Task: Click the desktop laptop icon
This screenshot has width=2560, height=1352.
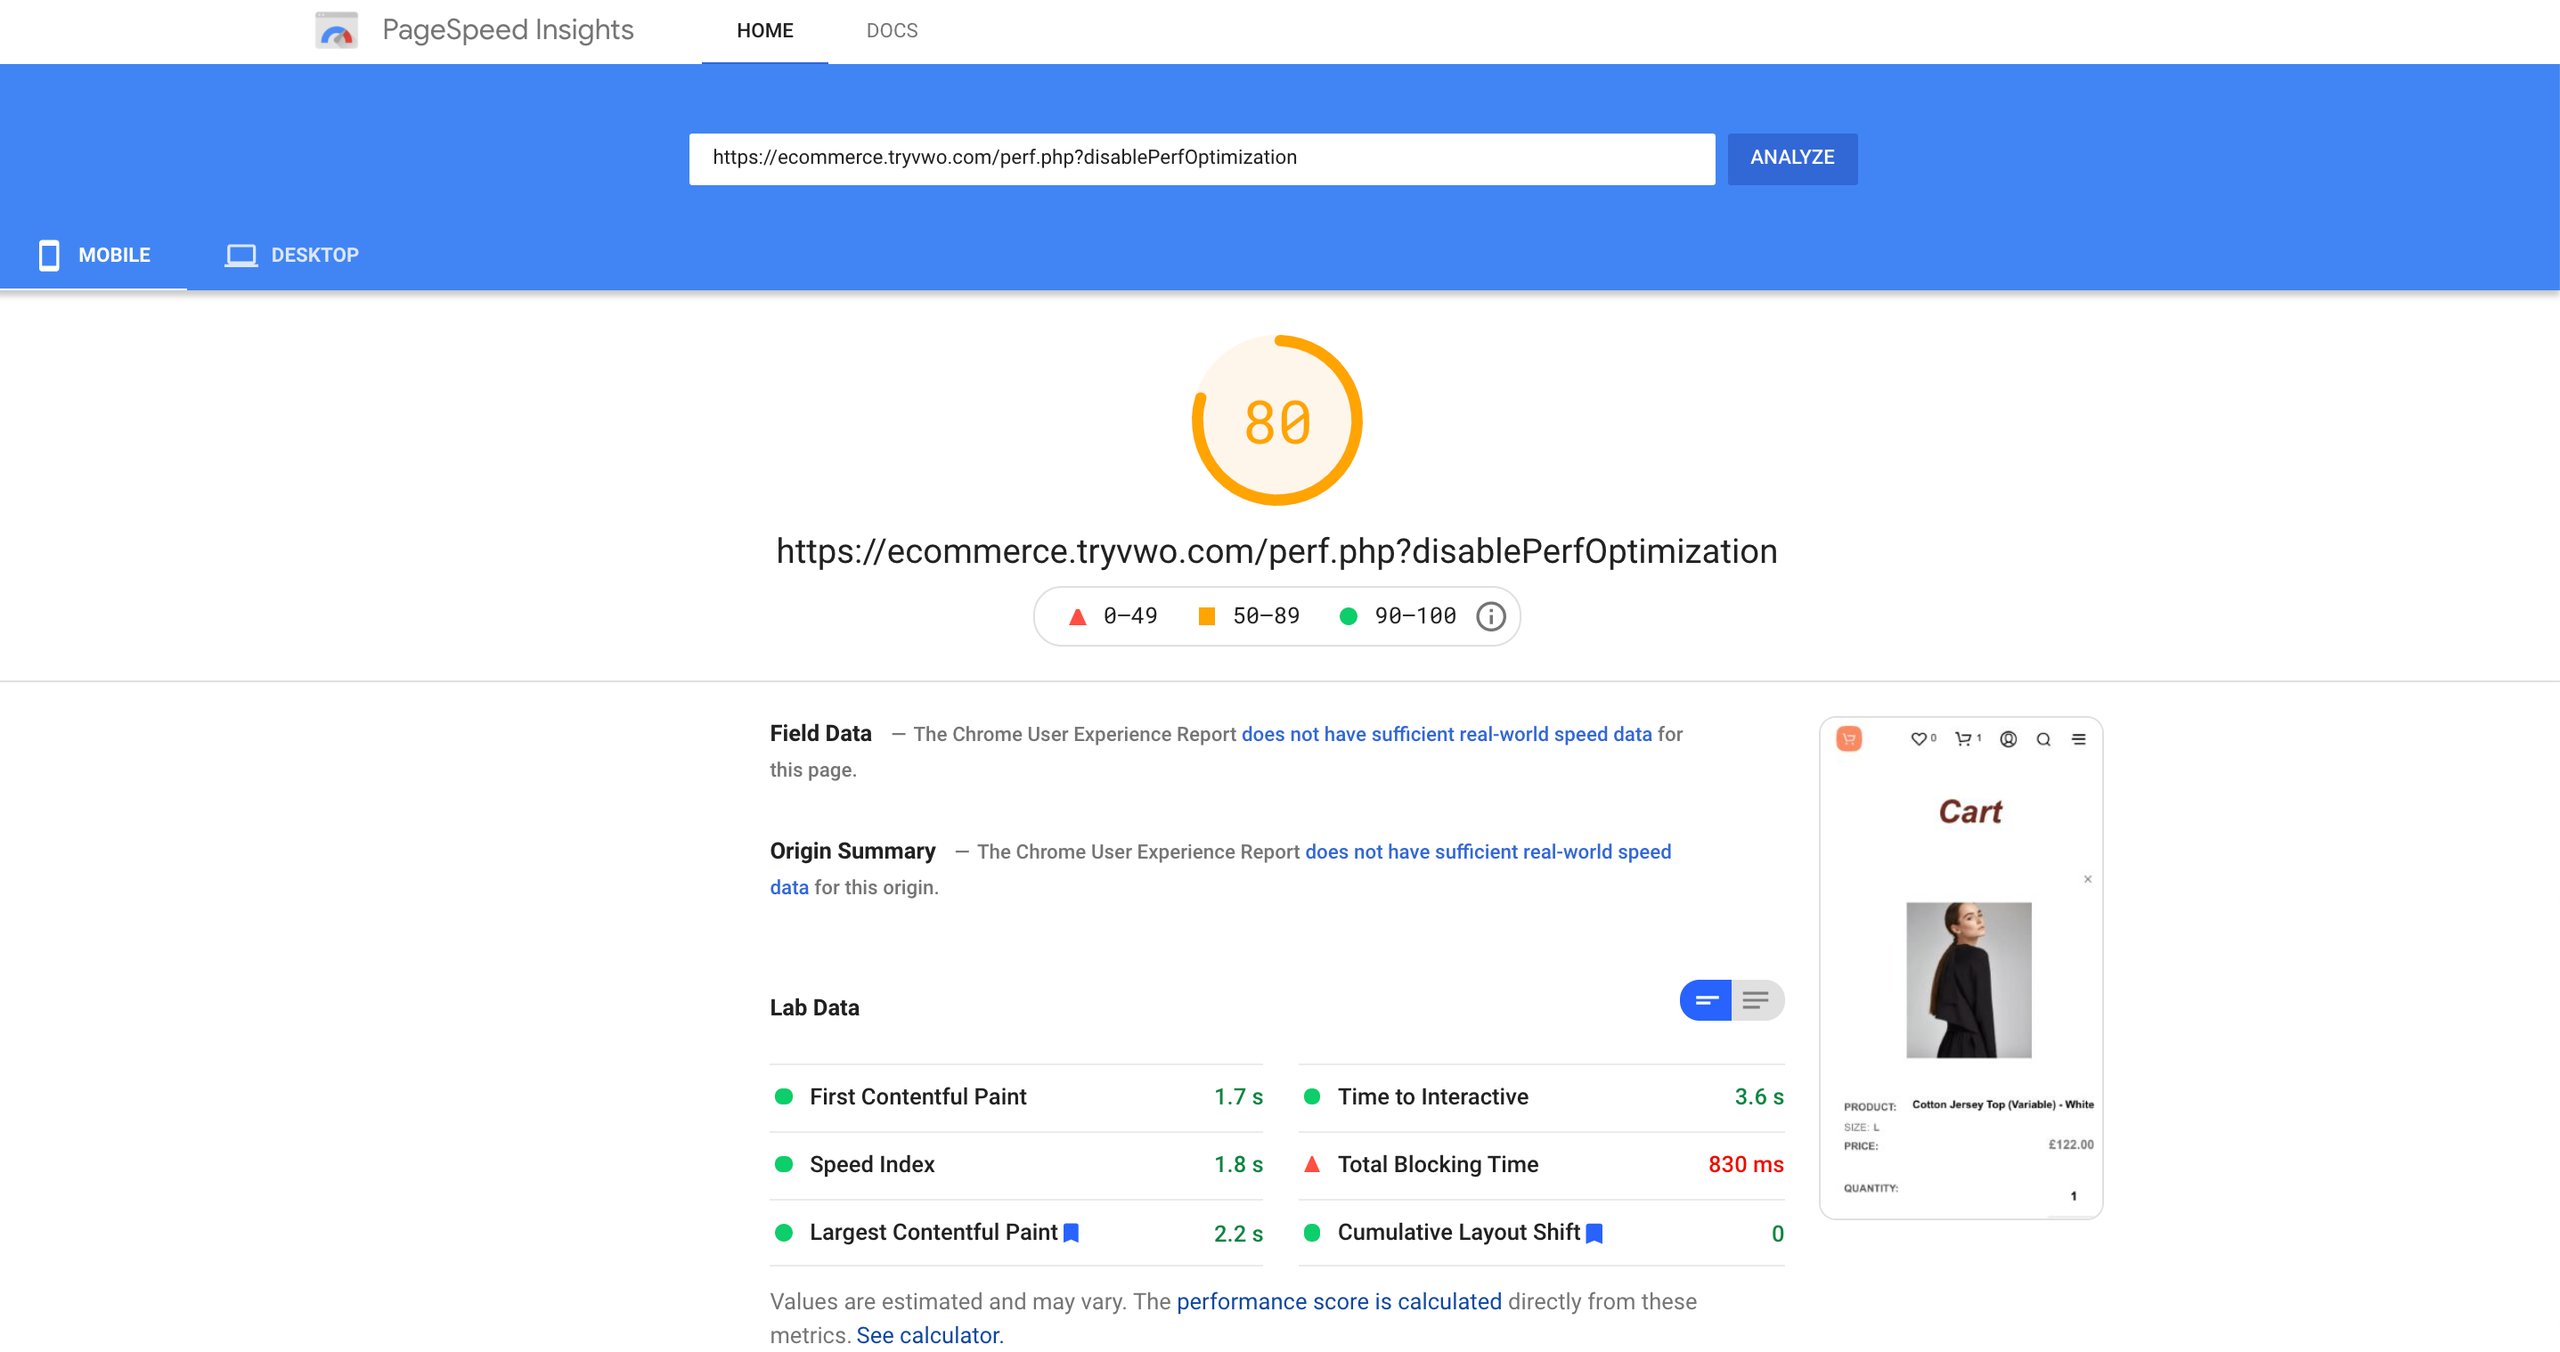Action: coord(241,255)
